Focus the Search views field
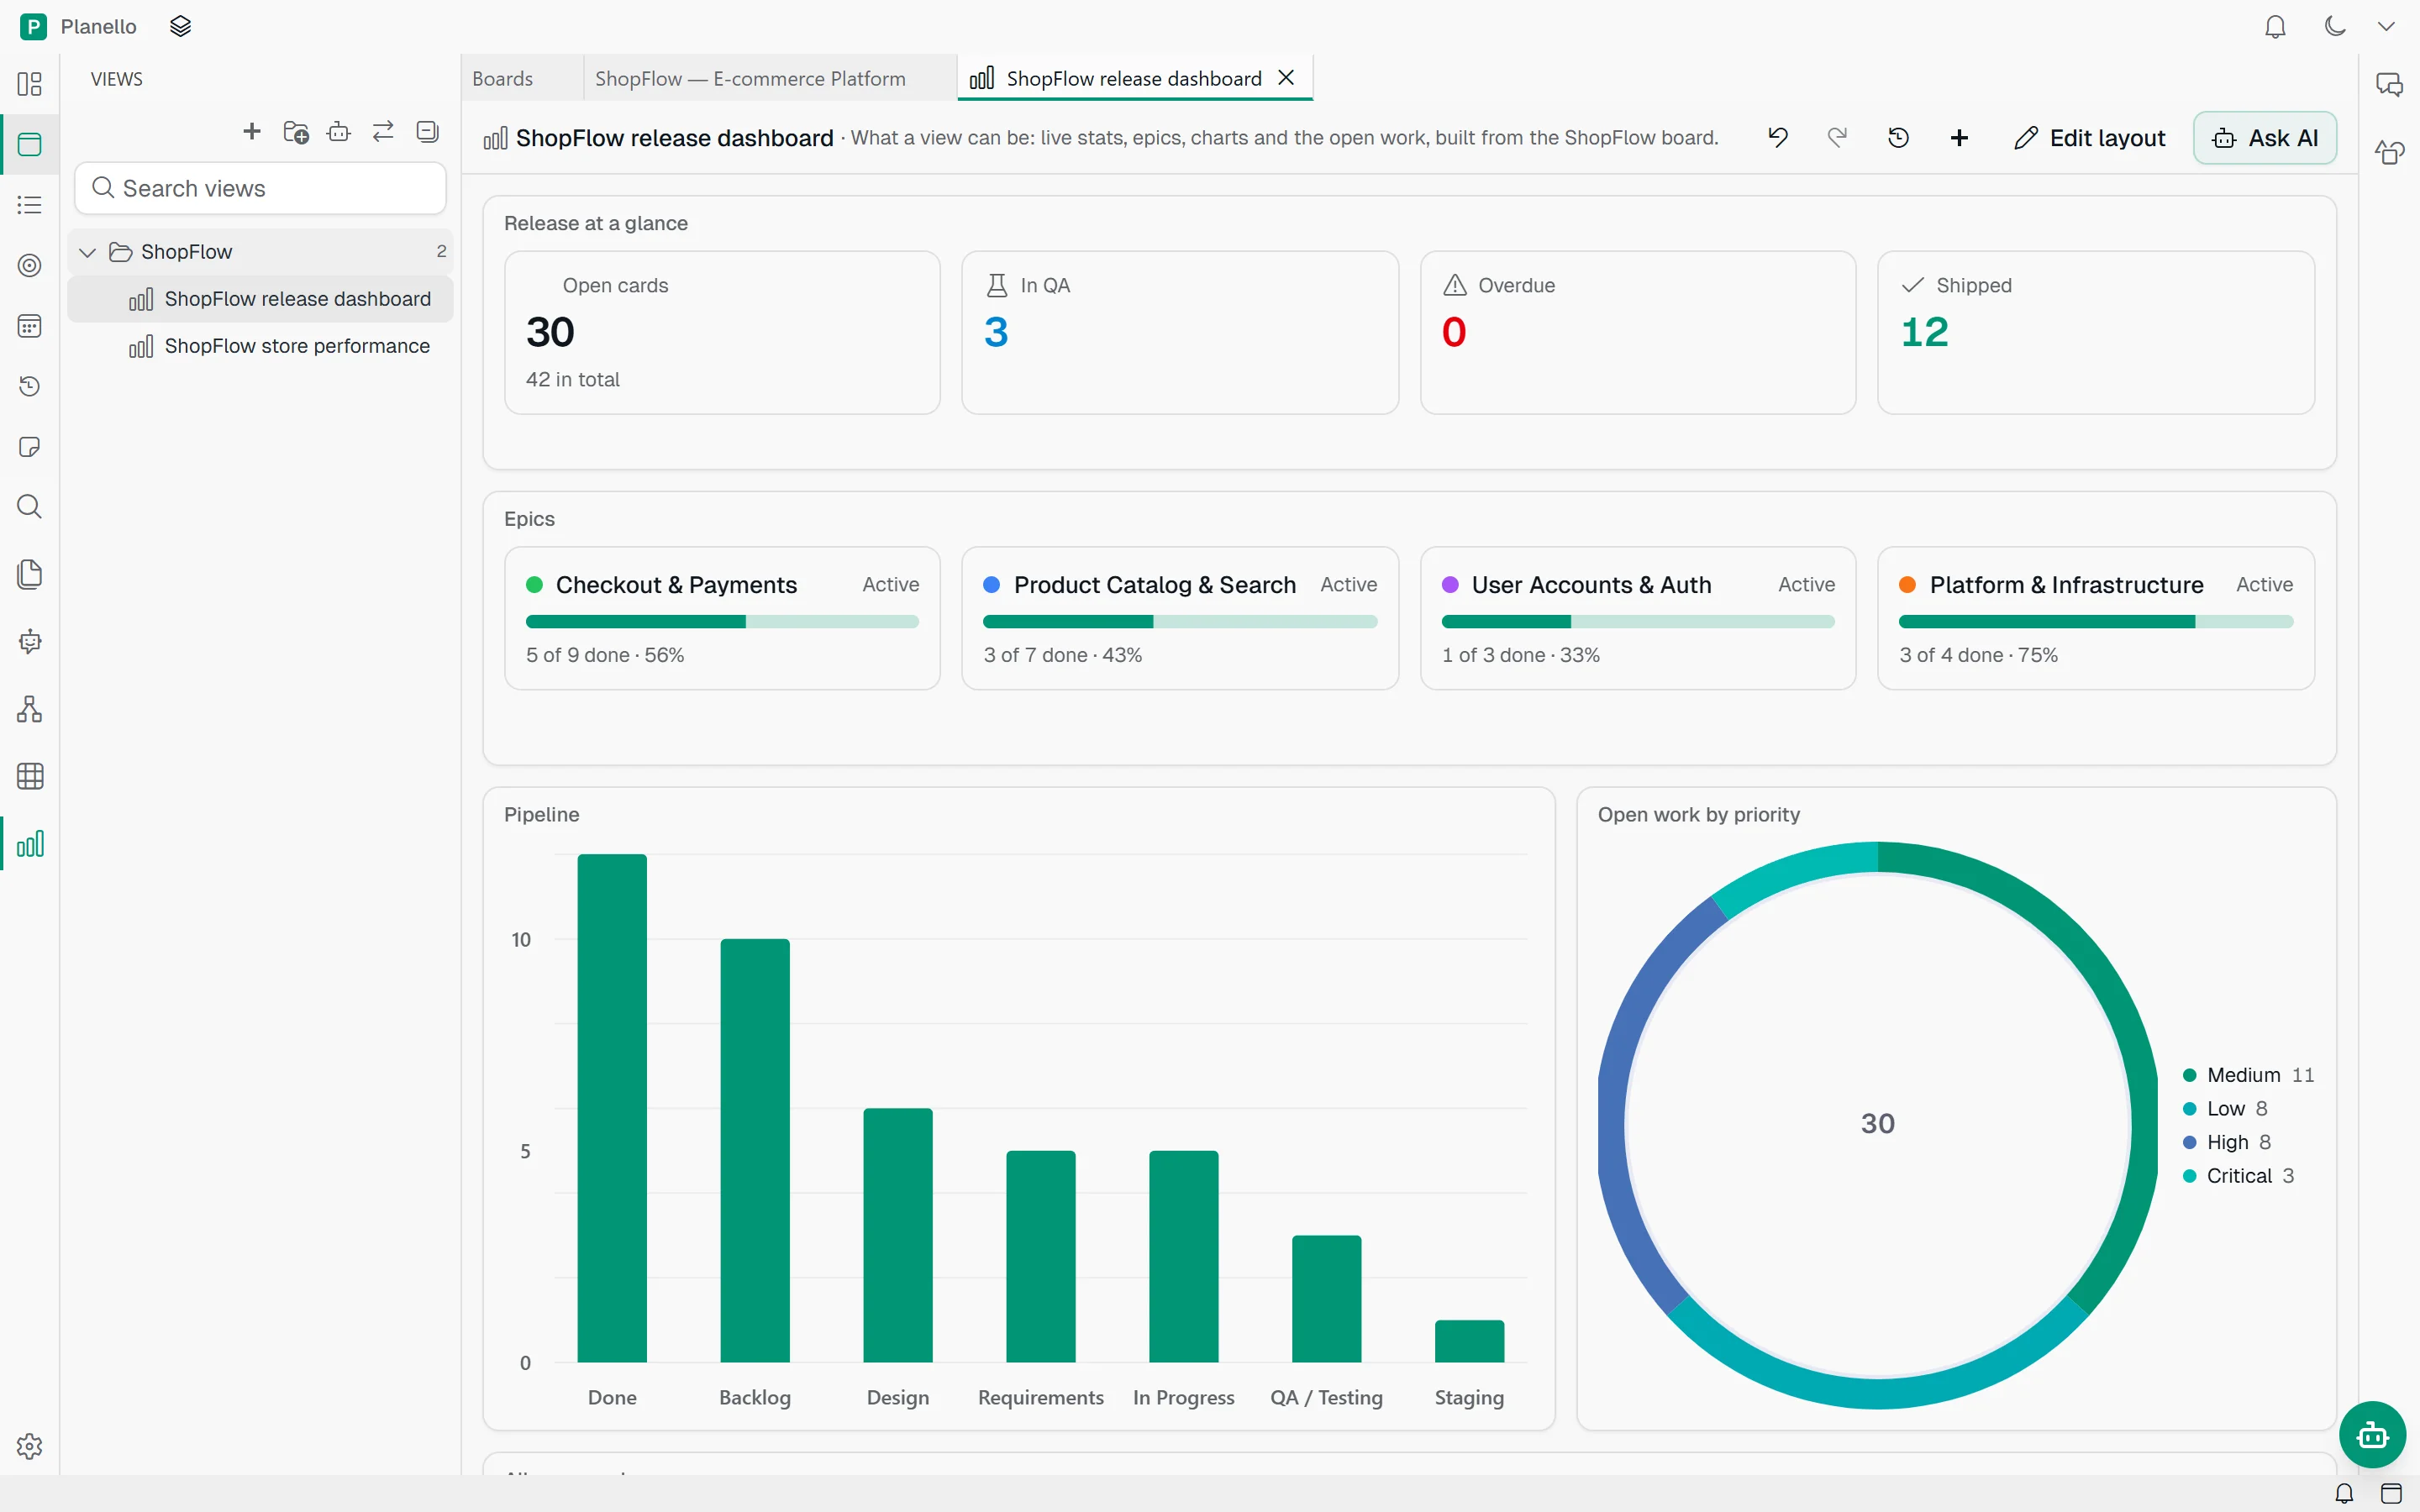 260,188
